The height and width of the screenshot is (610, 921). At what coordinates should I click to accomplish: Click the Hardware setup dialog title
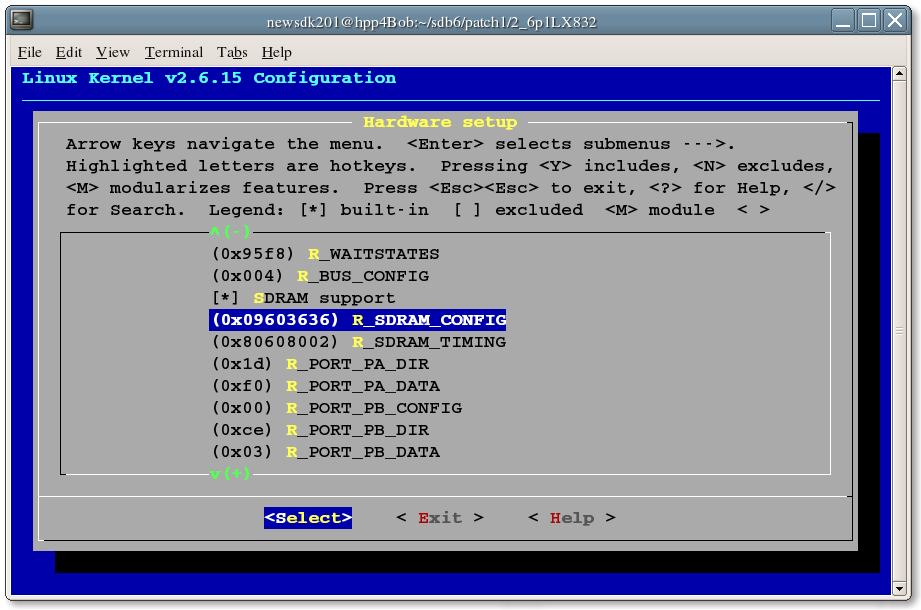pyautogui.click(x=440, y=122)
